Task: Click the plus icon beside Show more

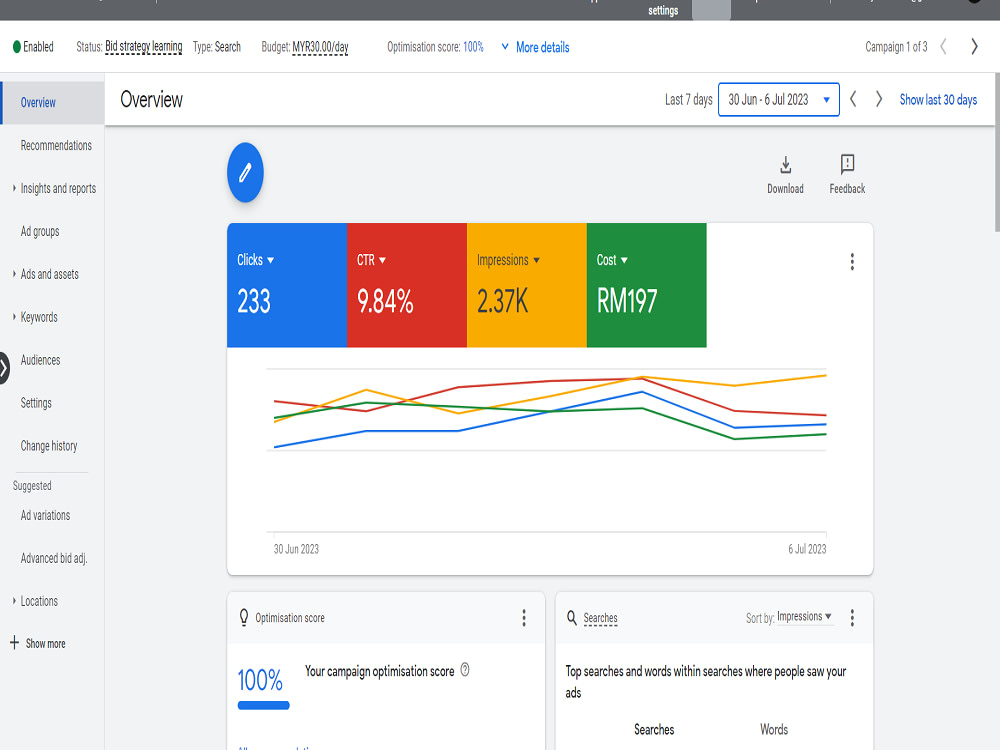Action: [15, 642]
